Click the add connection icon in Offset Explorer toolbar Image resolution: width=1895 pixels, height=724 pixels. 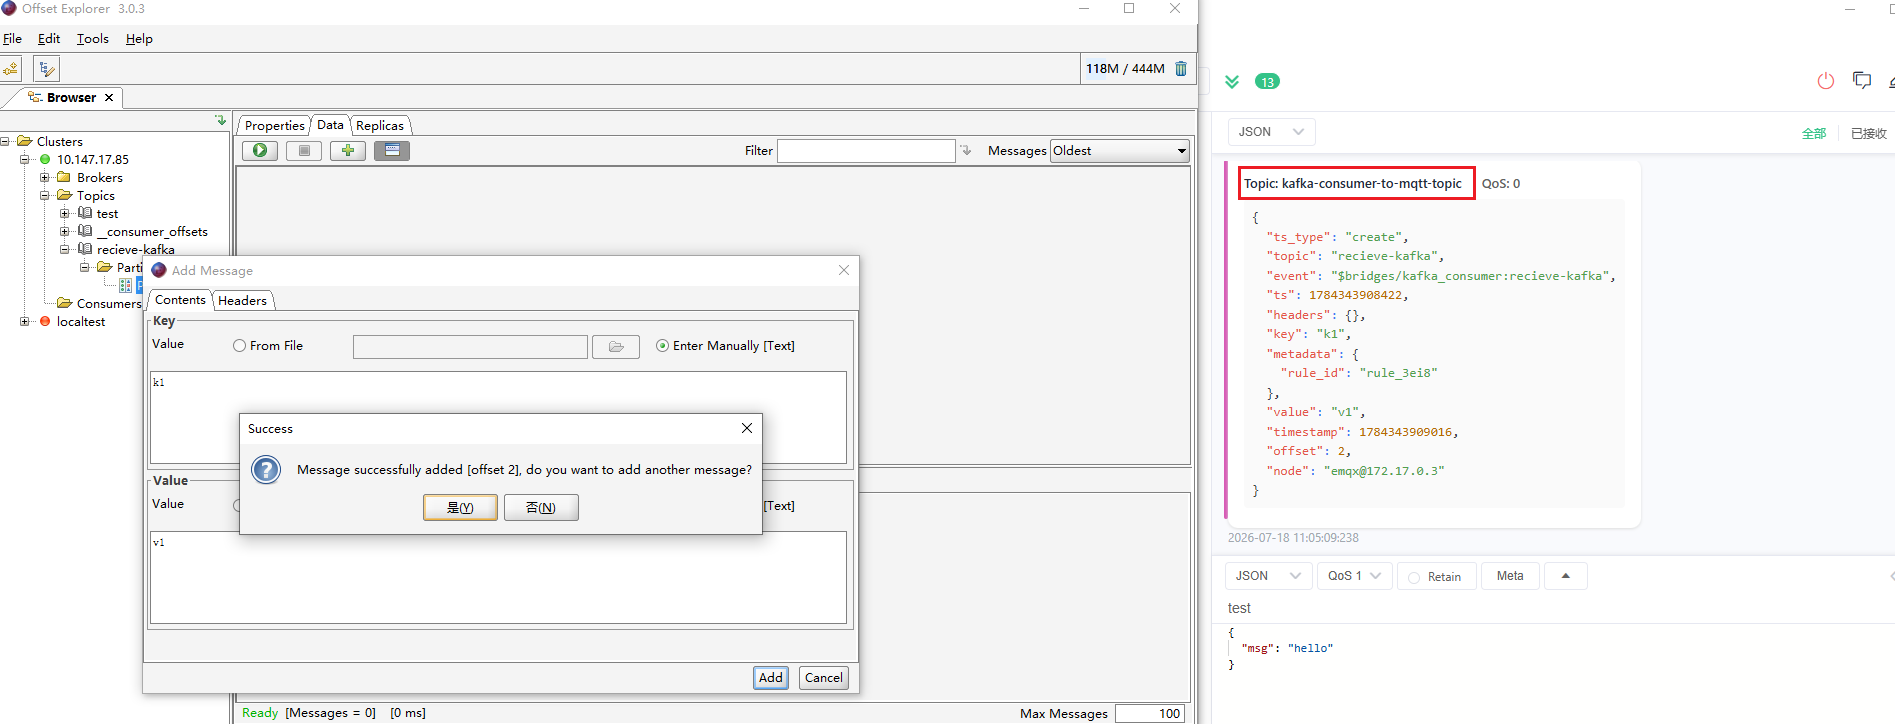(x=11, y=69)
